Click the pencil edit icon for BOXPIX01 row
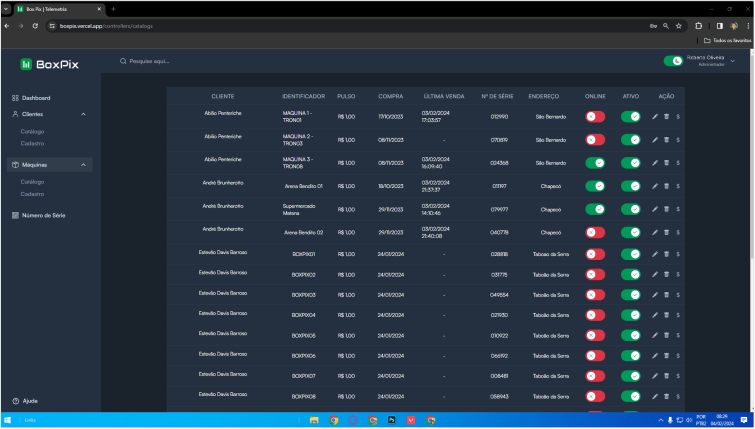The image size is (755, 429). (655, 254)
